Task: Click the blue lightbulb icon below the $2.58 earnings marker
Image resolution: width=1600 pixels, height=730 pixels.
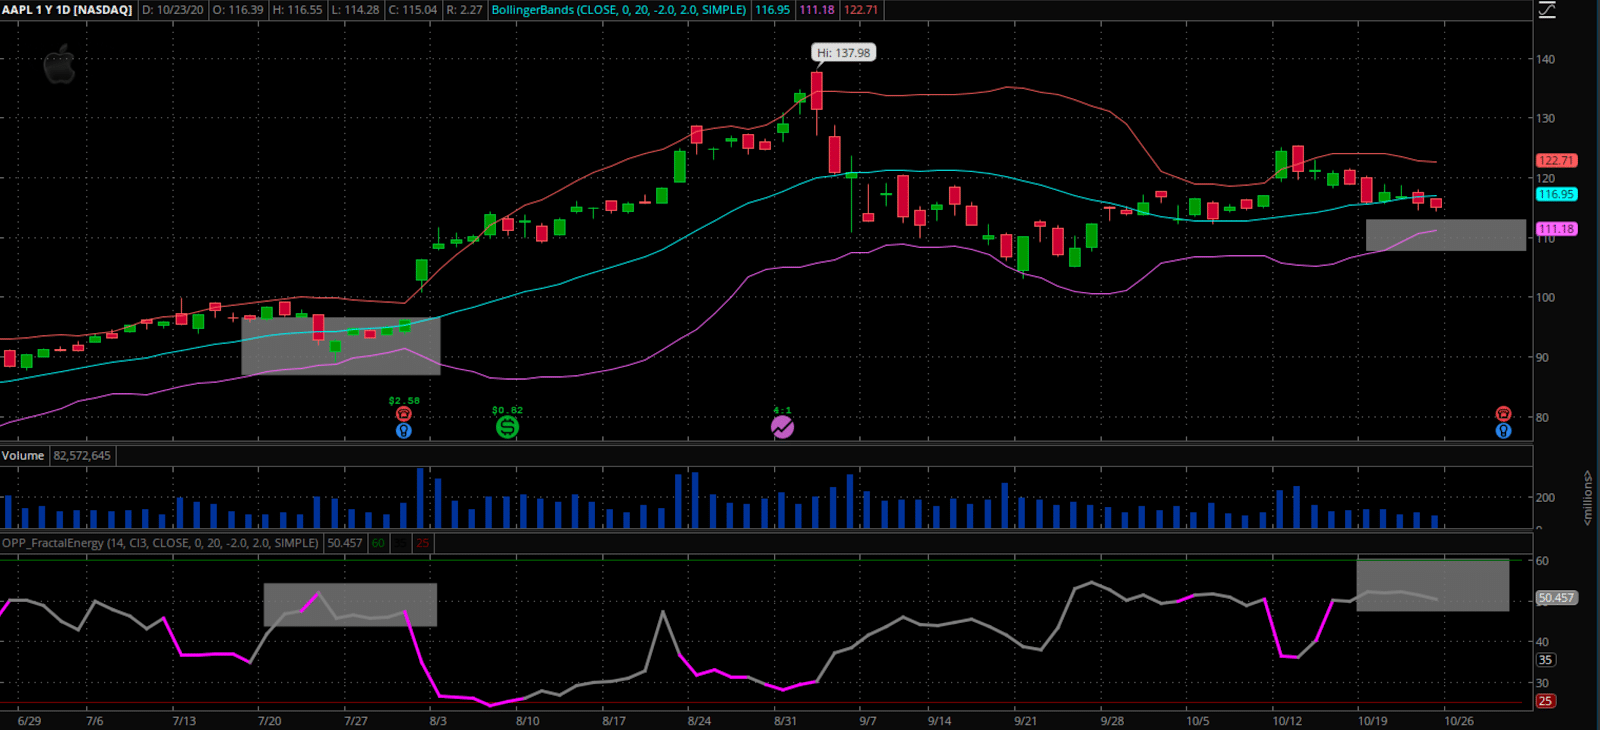Action: click(404, 431)
